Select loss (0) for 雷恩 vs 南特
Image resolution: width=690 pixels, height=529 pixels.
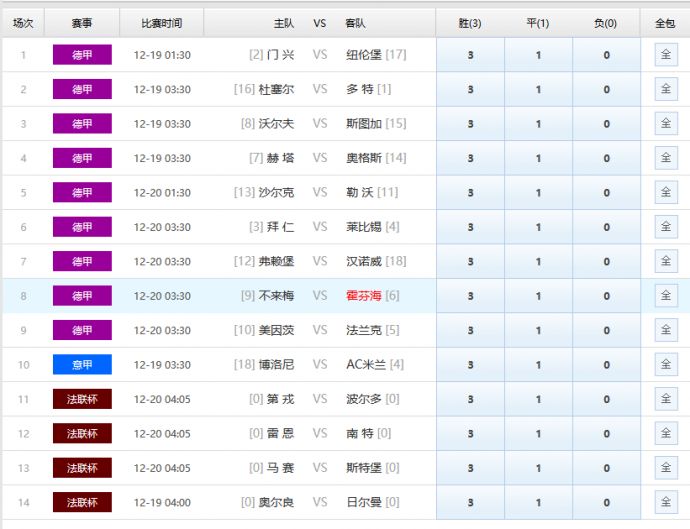tap(606, 433)
